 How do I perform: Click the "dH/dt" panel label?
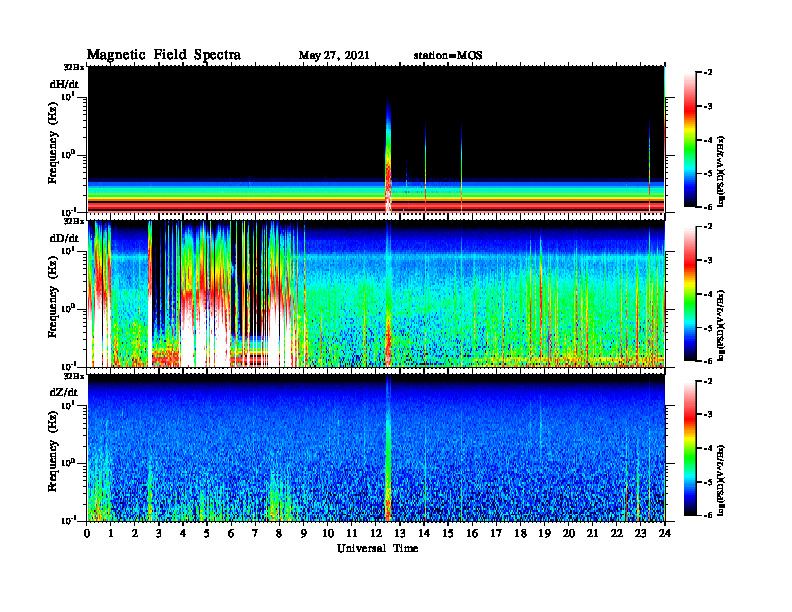click(x=64, y=84)
